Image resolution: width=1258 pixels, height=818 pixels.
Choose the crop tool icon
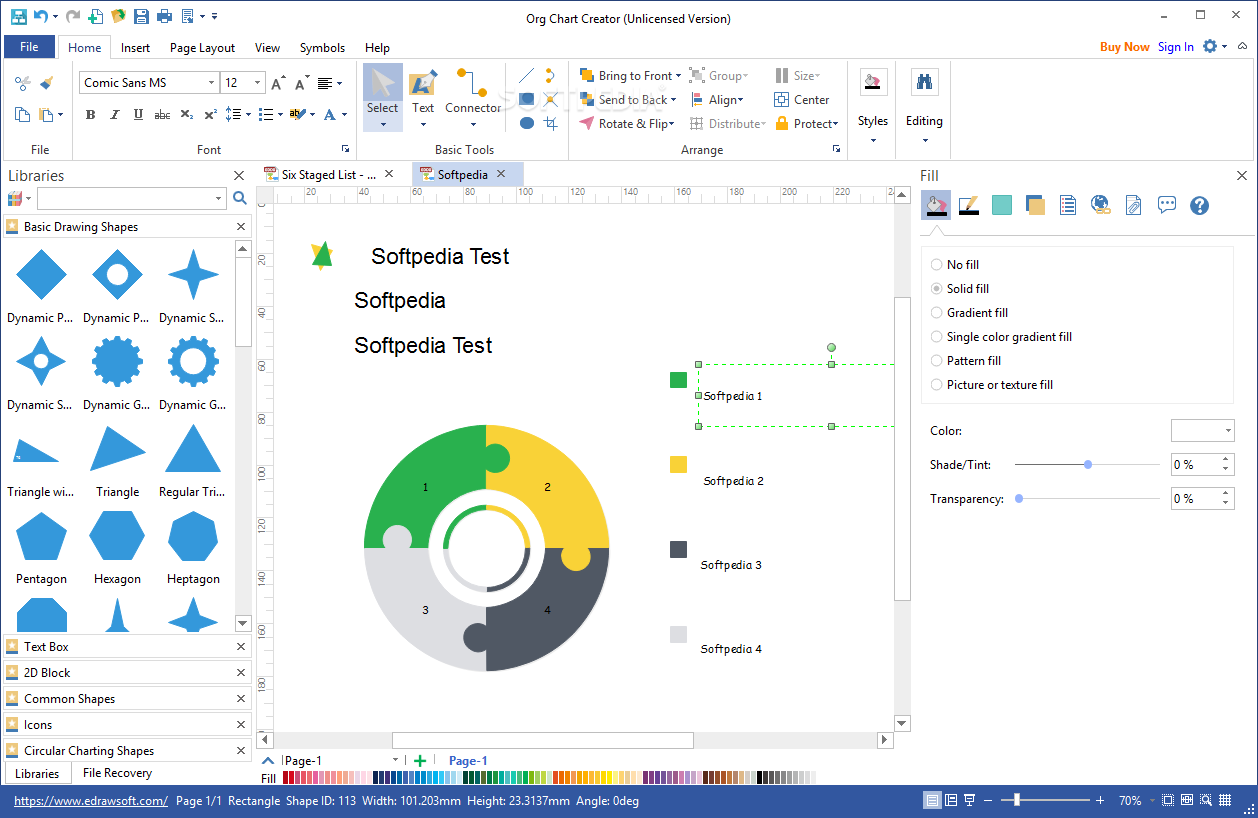pyautogui.click(x=550, y=123)
